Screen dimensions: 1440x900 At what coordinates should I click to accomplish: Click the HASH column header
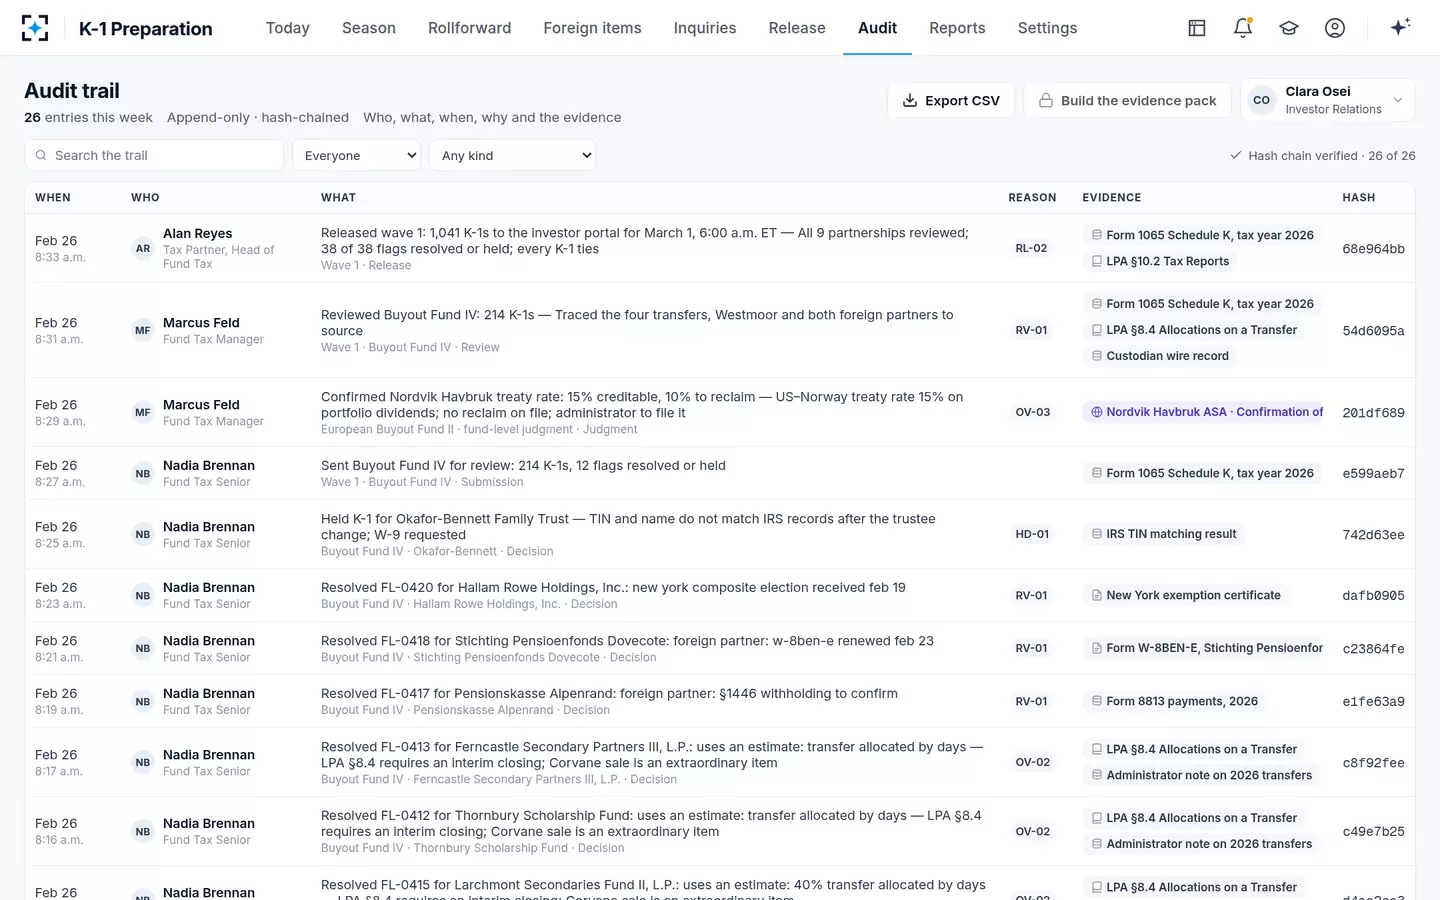point(1358,198)
